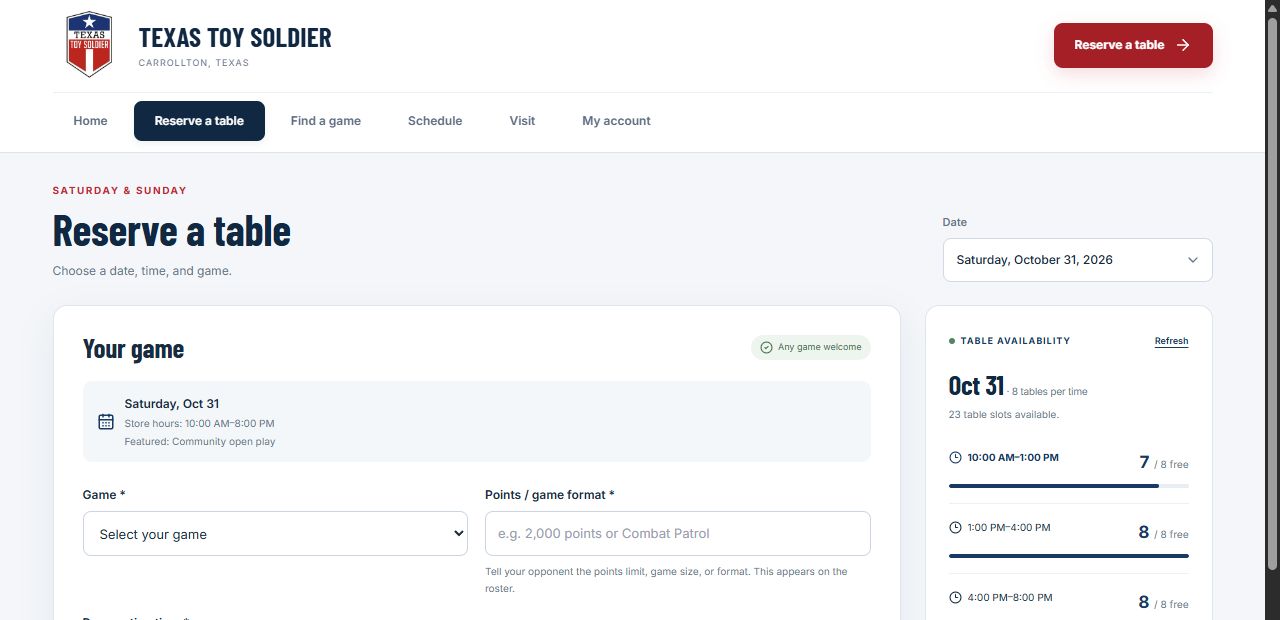
Task: Click the clock icon for 10:00 AM–1:00 PM
Action: [955, 457]
